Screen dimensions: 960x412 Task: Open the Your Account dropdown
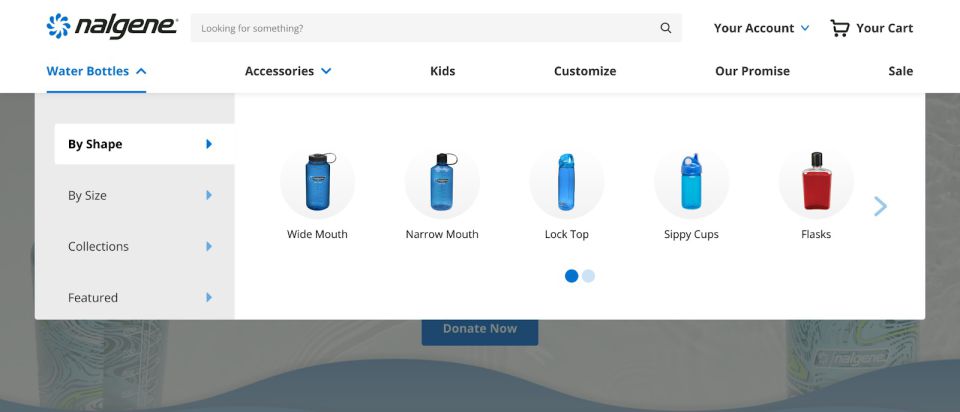761,28
